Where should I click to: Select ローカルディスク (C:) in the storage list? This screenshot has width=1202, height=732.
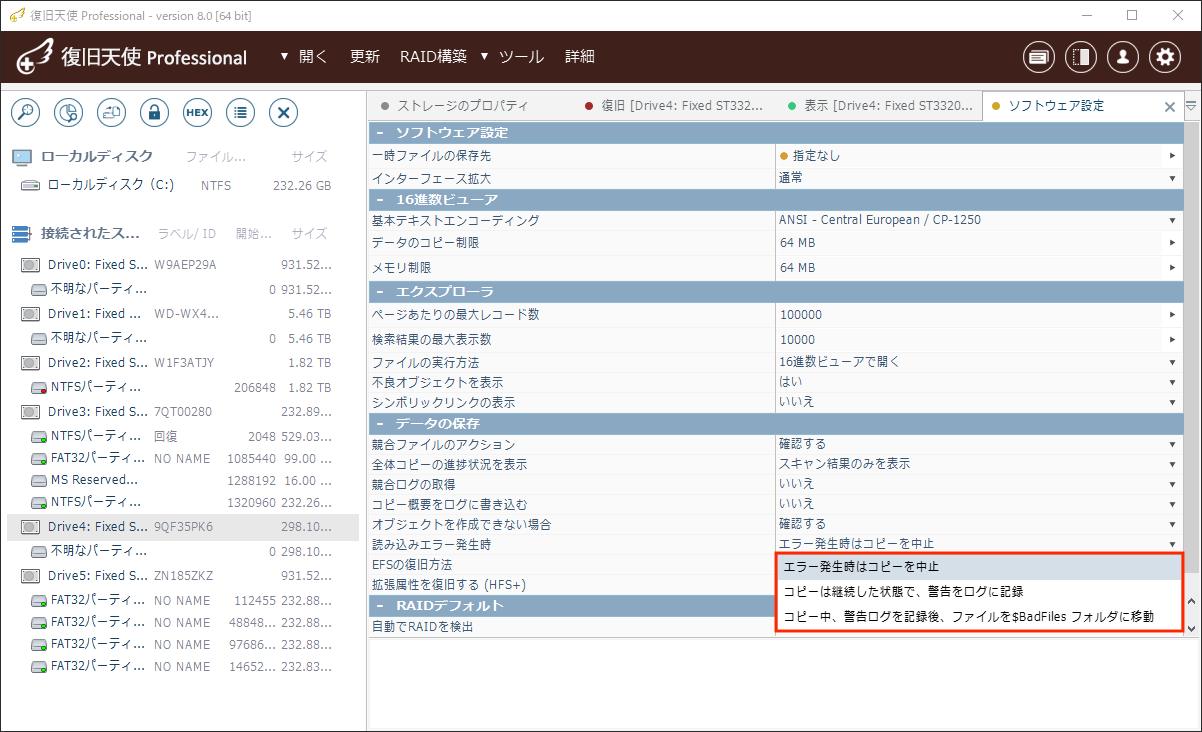click(183, 185)
